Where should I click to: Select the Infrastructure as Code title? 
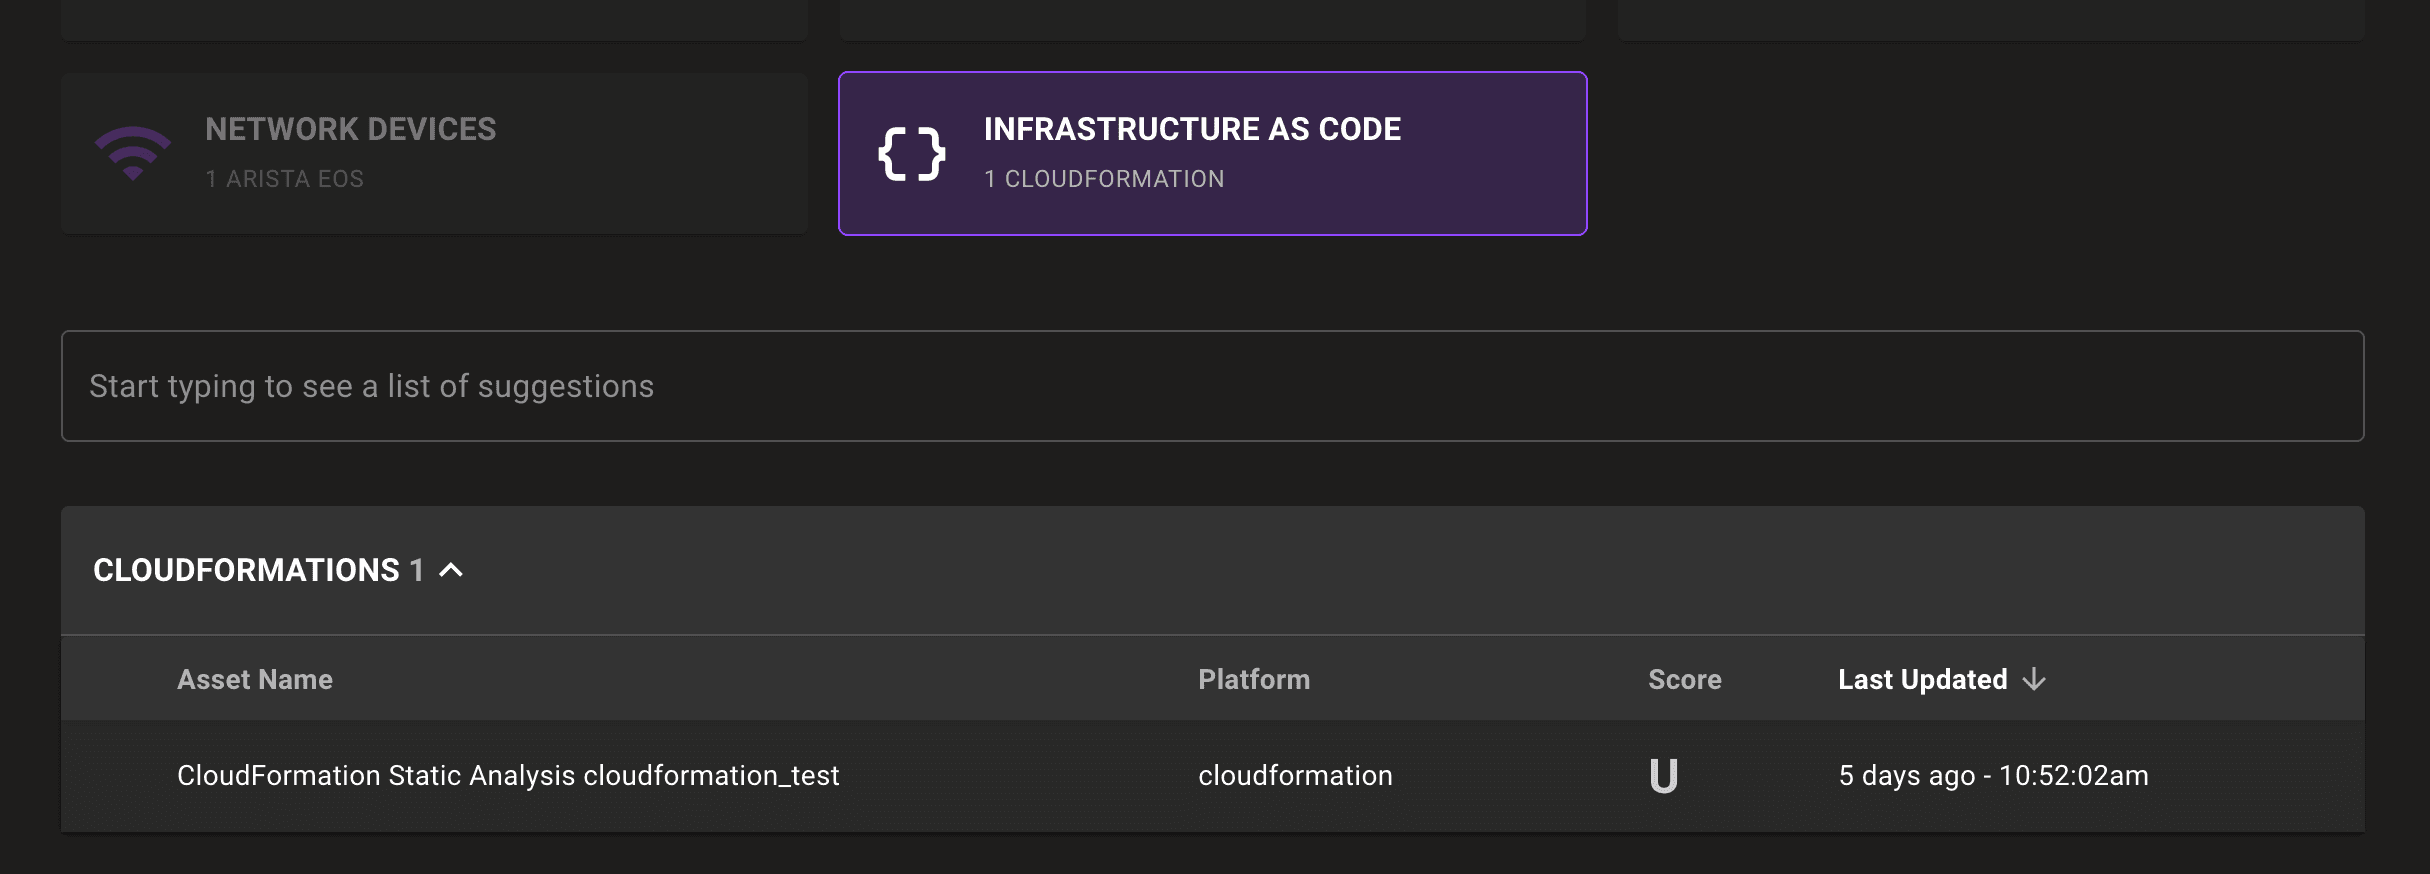click(x=1192, y=129)
